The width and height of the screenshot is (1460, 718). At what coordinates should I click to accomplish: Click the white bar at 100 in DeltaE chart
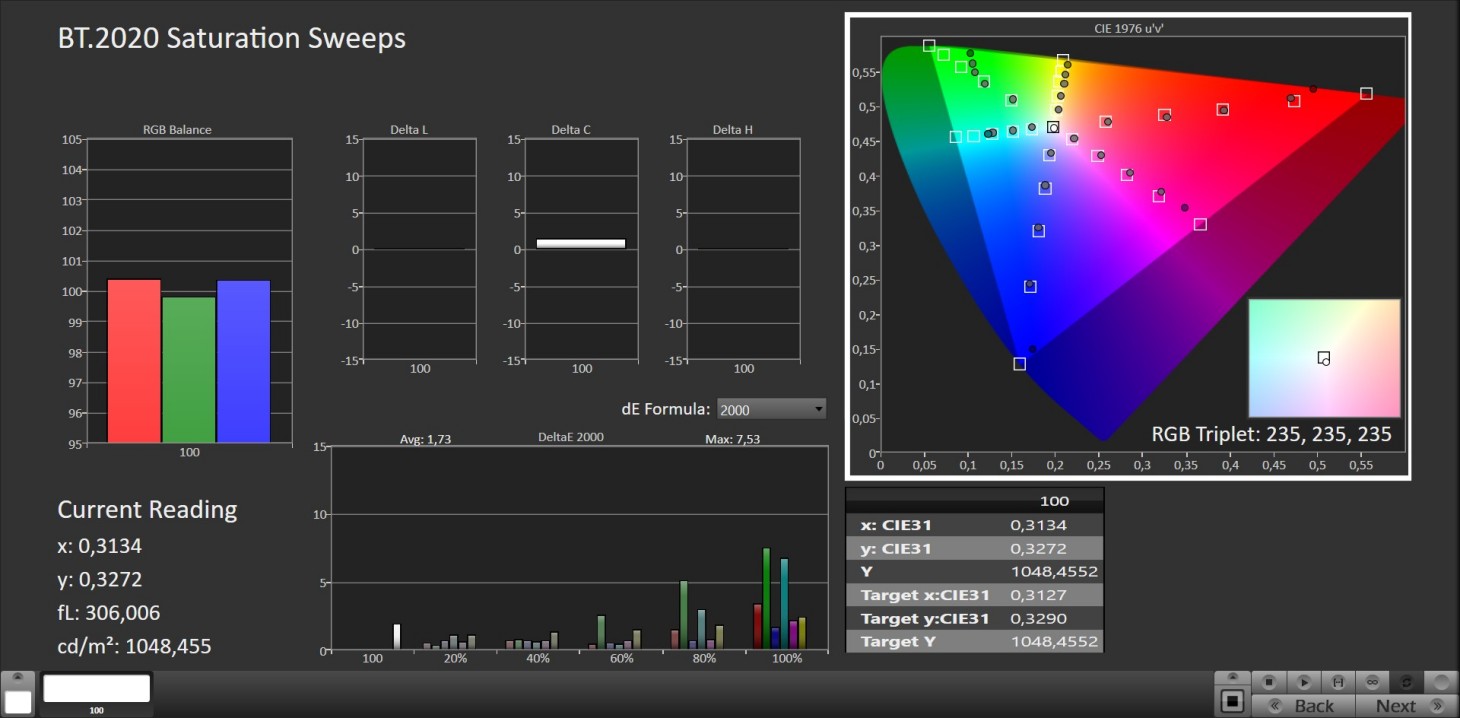pos(396,637)
